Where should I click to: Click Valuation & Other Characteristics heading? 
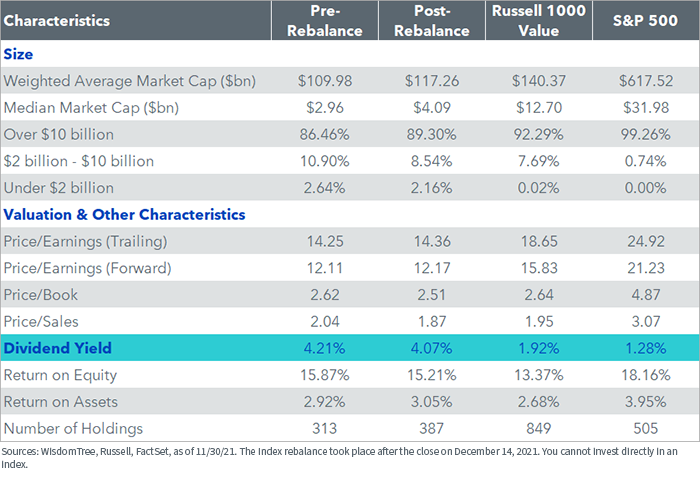coord(125,215)
